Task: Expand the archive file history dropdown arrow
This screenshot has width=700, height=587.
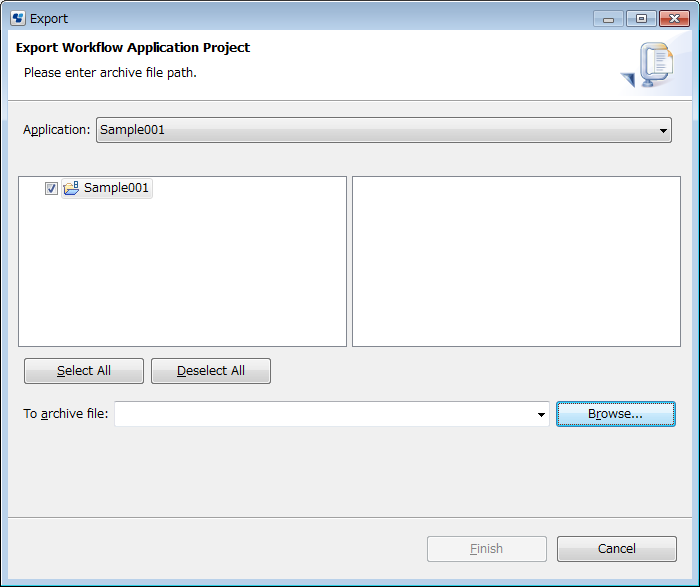Action: click(x=541, y=415)
